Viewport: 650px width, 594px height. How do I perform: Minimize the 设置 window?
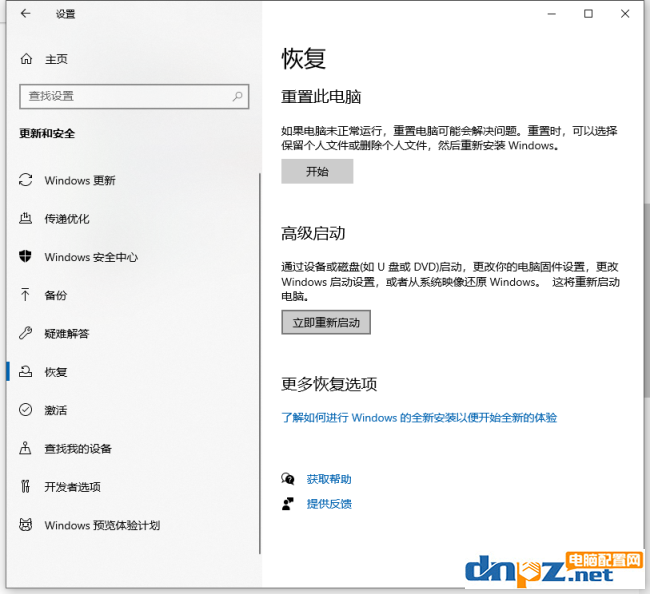click(x=552, y=14)
